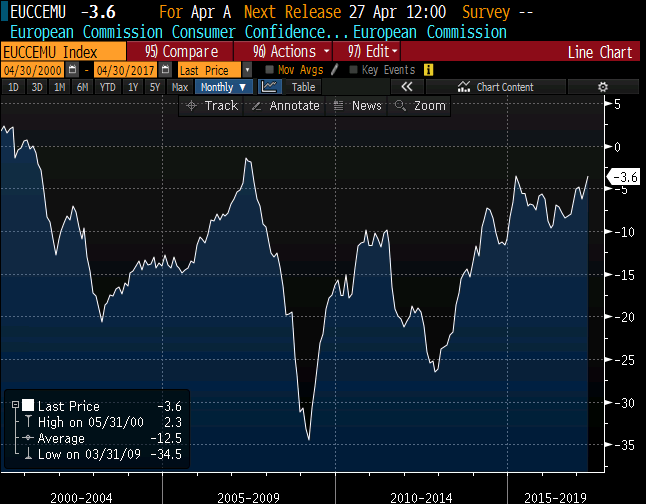Open the start date calendar picker
This screenshot has height=504, width=646.
pyautogui.click(x=73, y=70)
